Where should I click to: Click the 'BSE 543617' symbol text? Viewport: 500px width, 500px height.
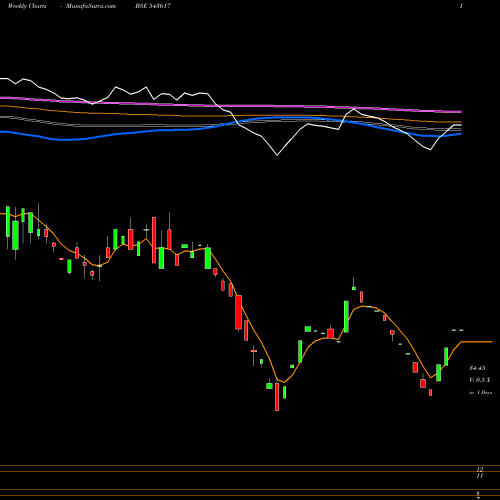pyautogui.click(x=153, y=6)
